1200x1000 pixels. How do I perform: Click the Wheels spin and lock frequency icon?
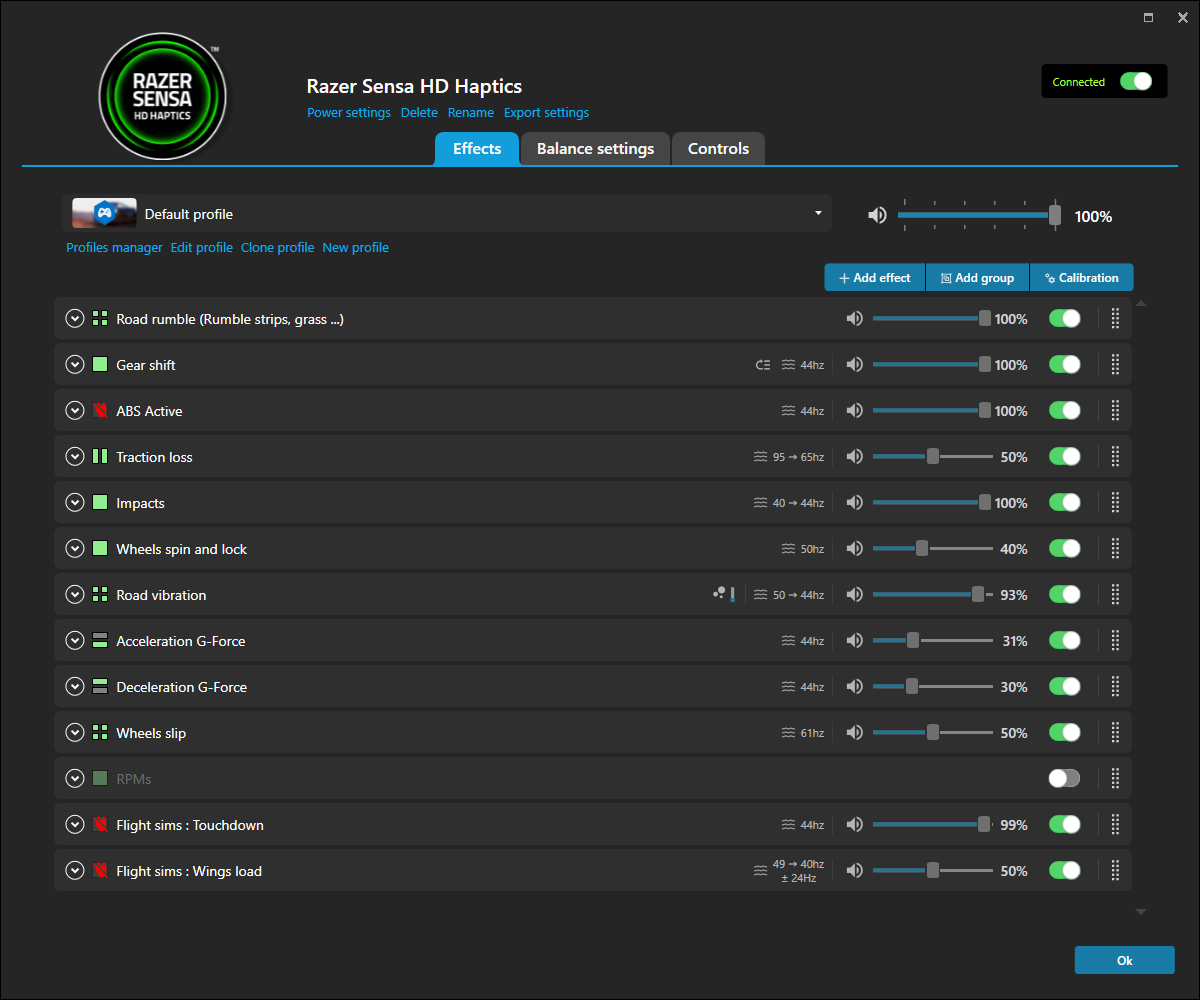pos(788,549)
